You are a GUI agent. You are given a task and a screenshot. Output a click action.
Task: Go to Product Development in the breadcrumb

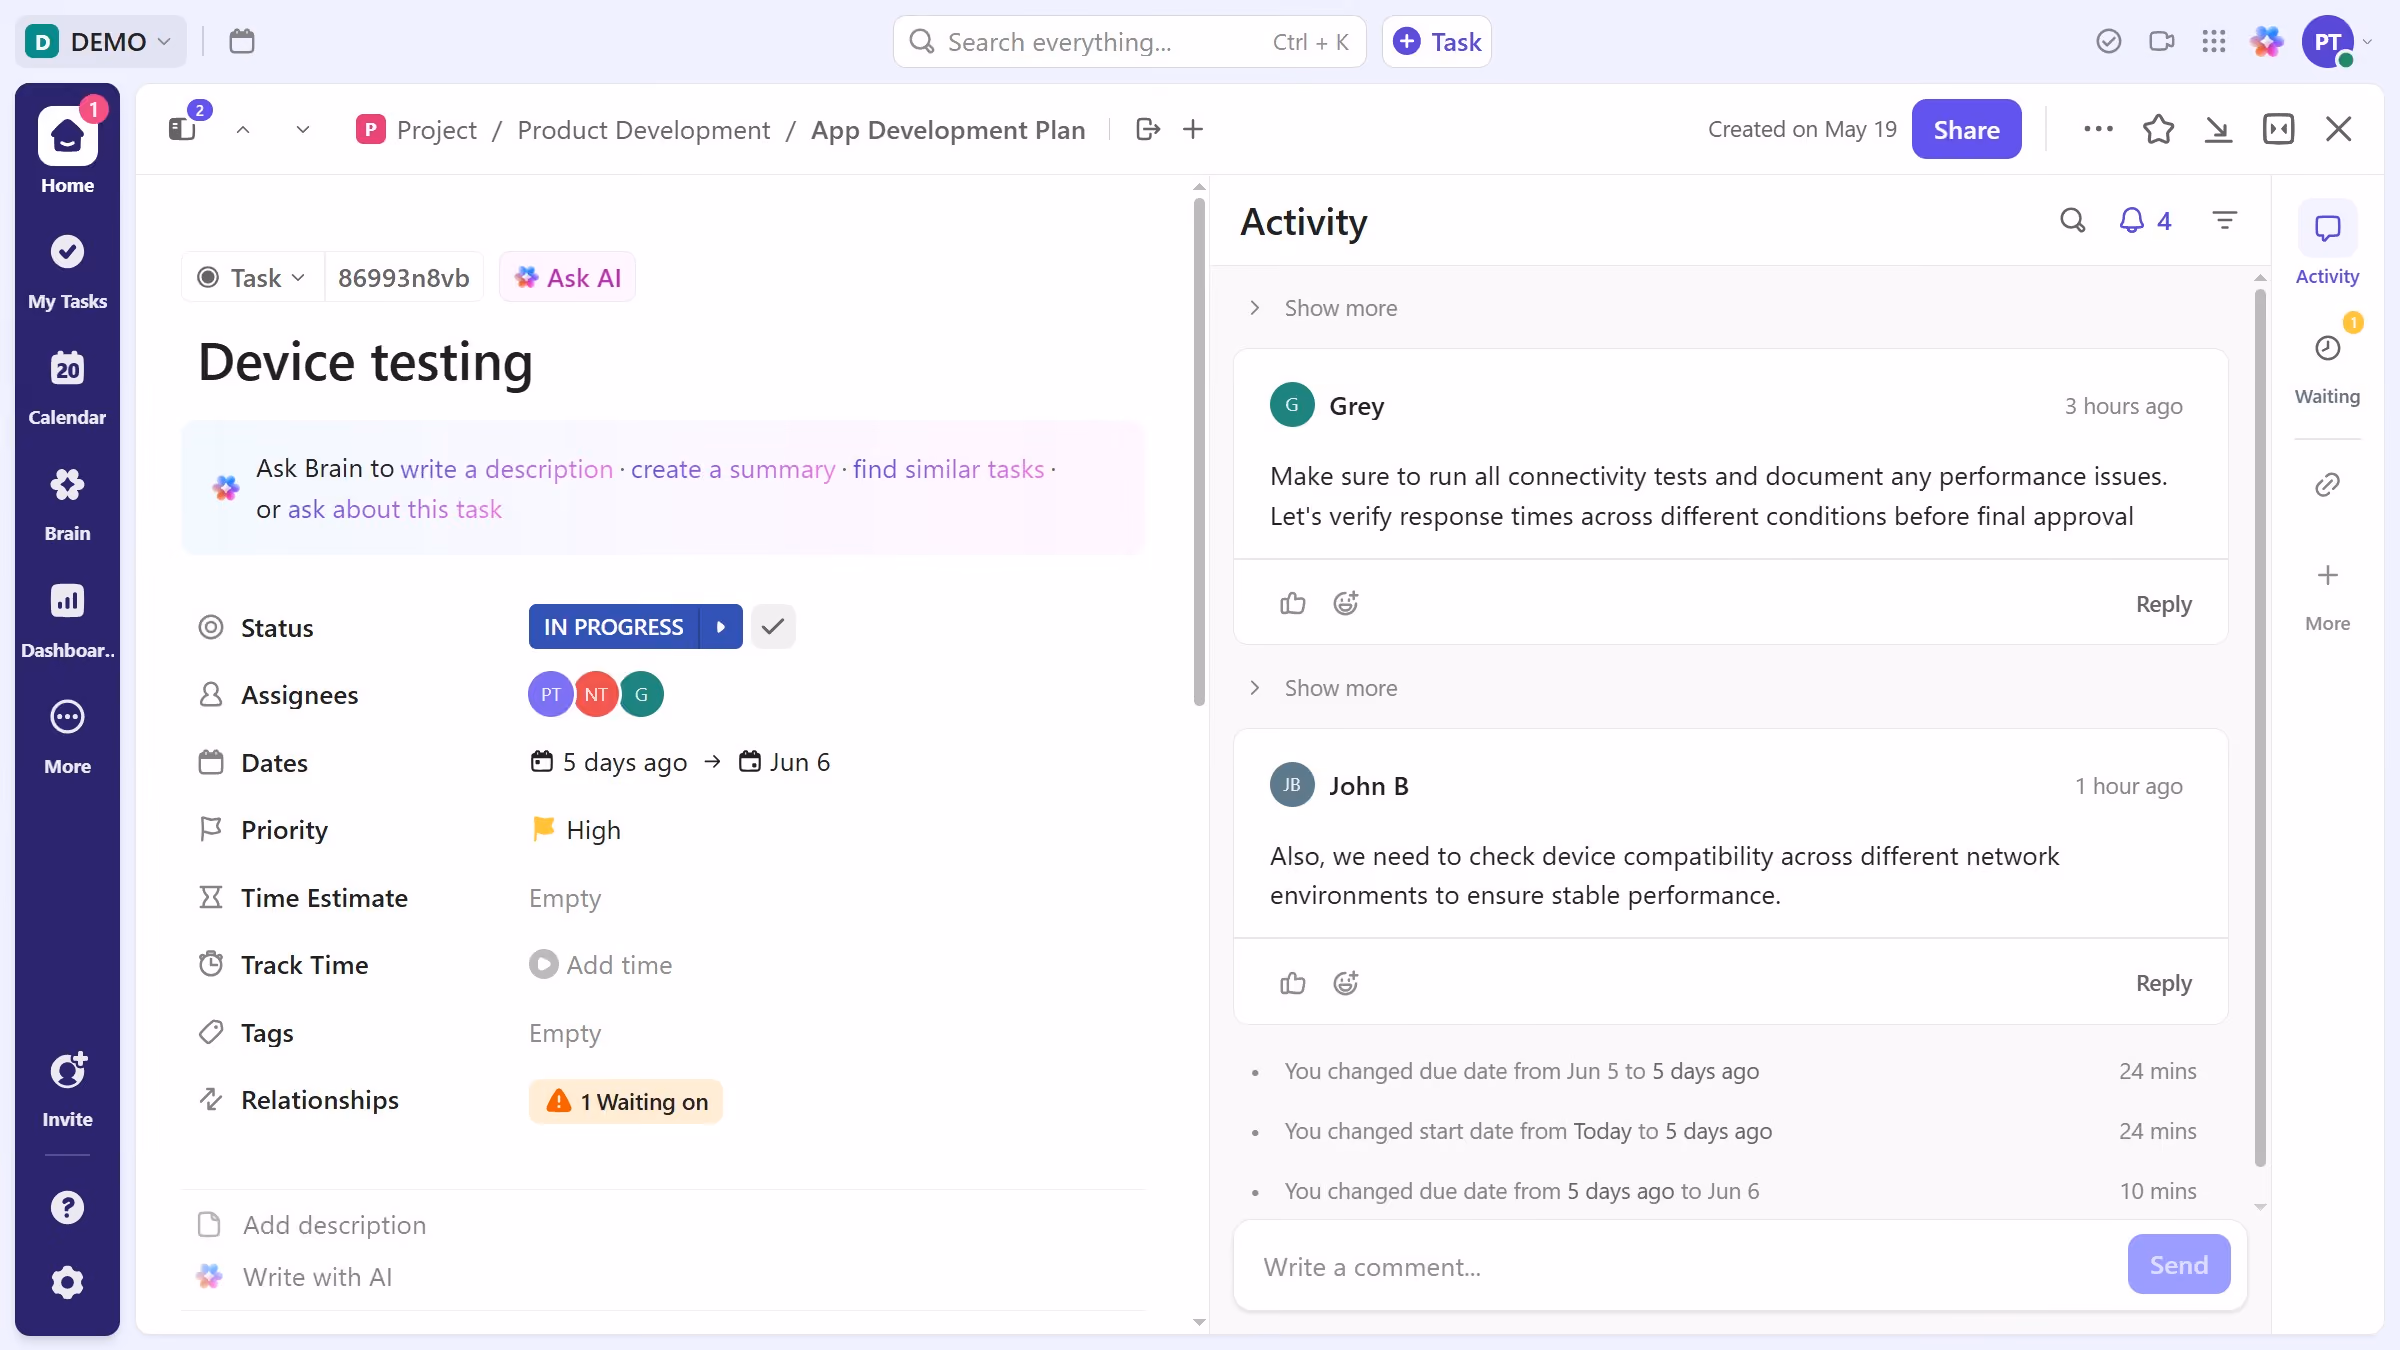(x=644, y=129)
